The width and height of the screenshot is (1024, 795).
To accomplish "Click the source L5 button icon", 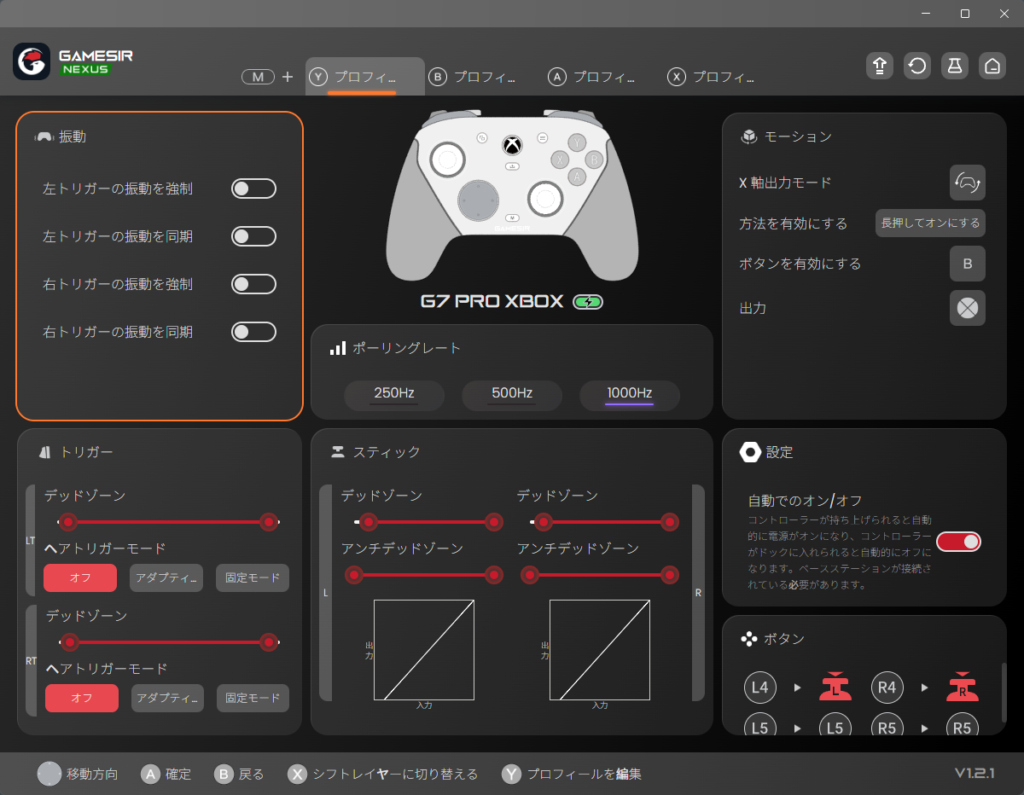I will tap(760, 725).
